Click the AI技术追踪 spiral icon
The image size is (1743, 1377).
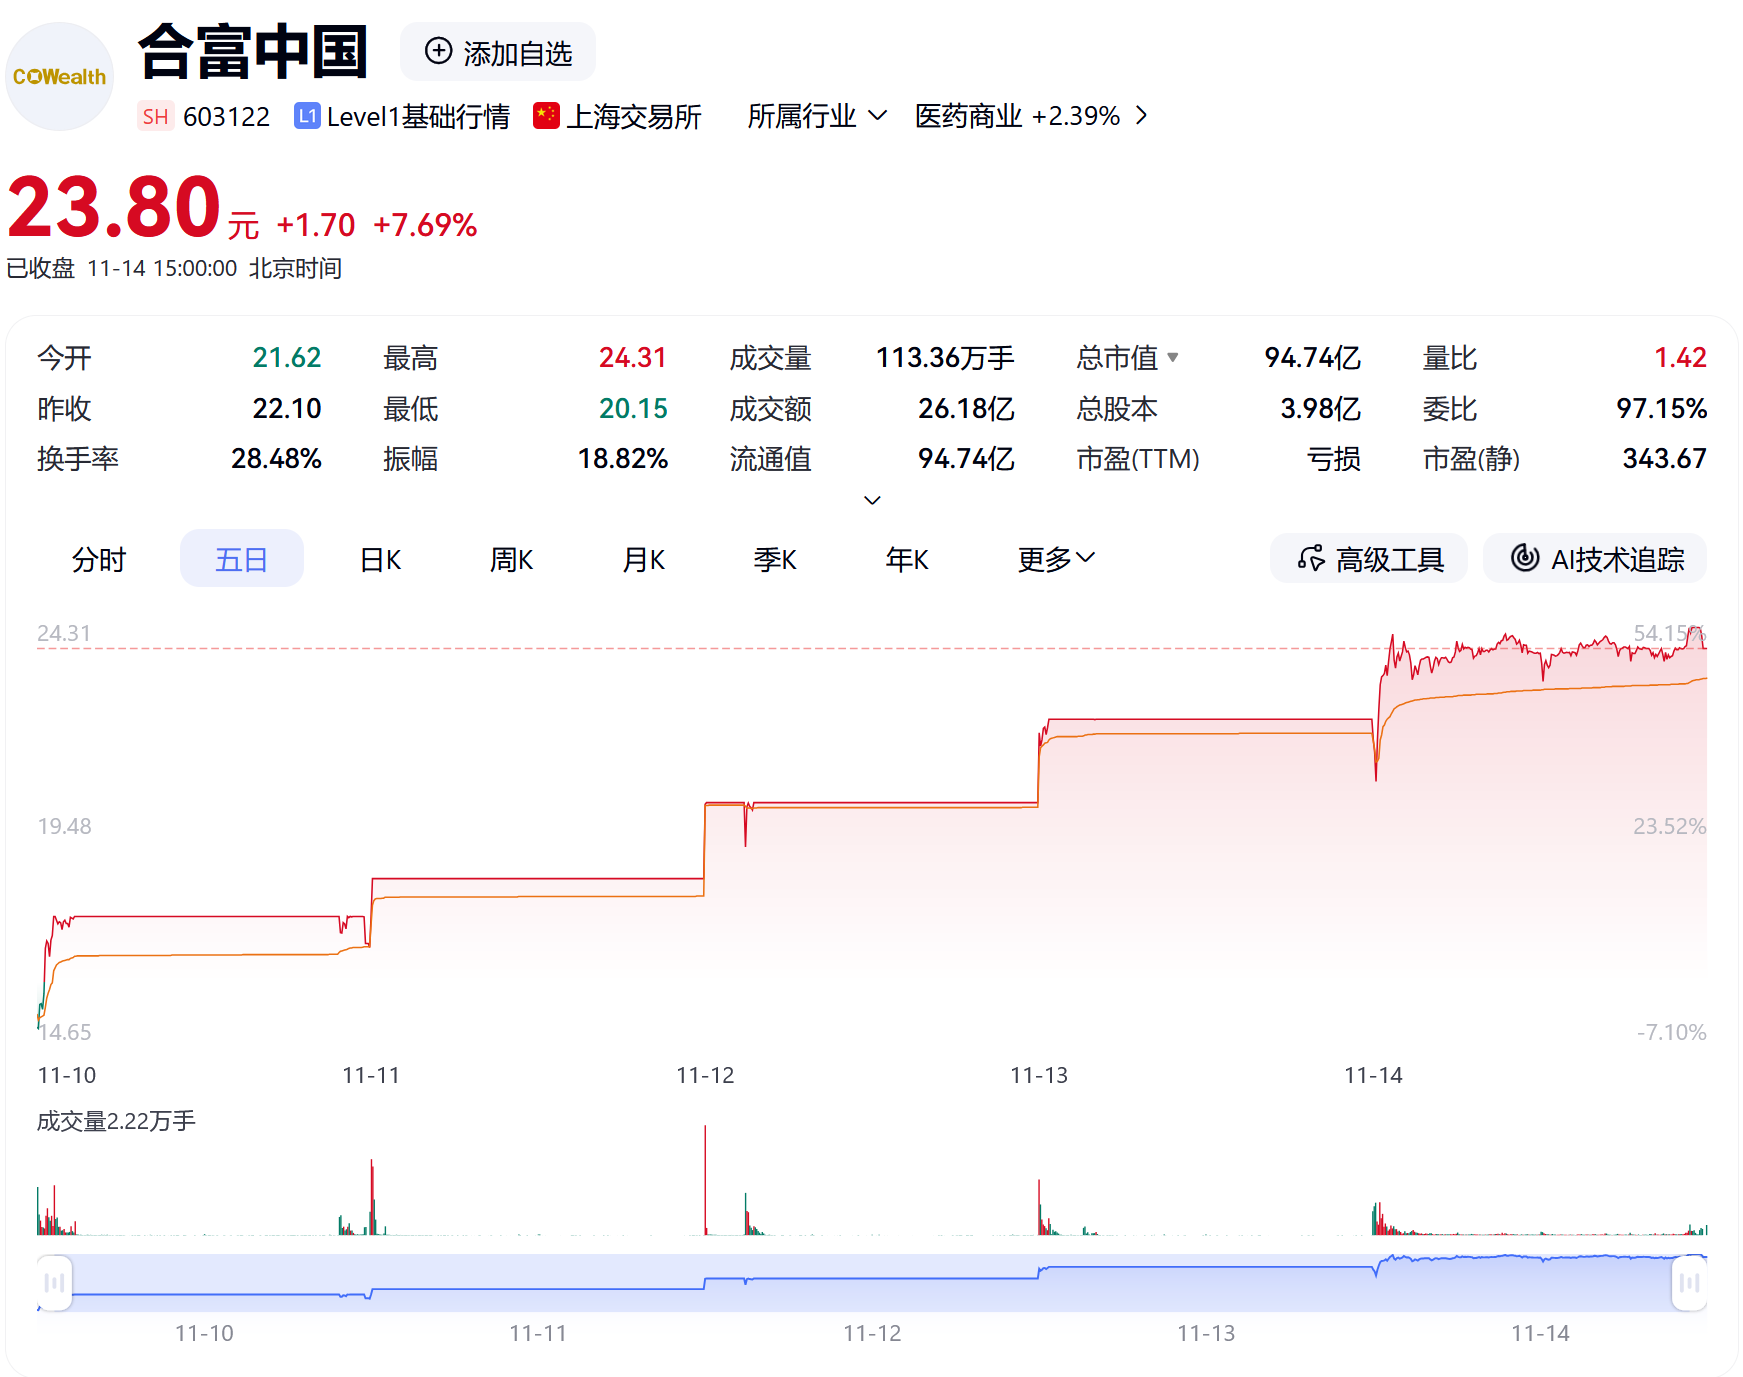point(1524,558)
